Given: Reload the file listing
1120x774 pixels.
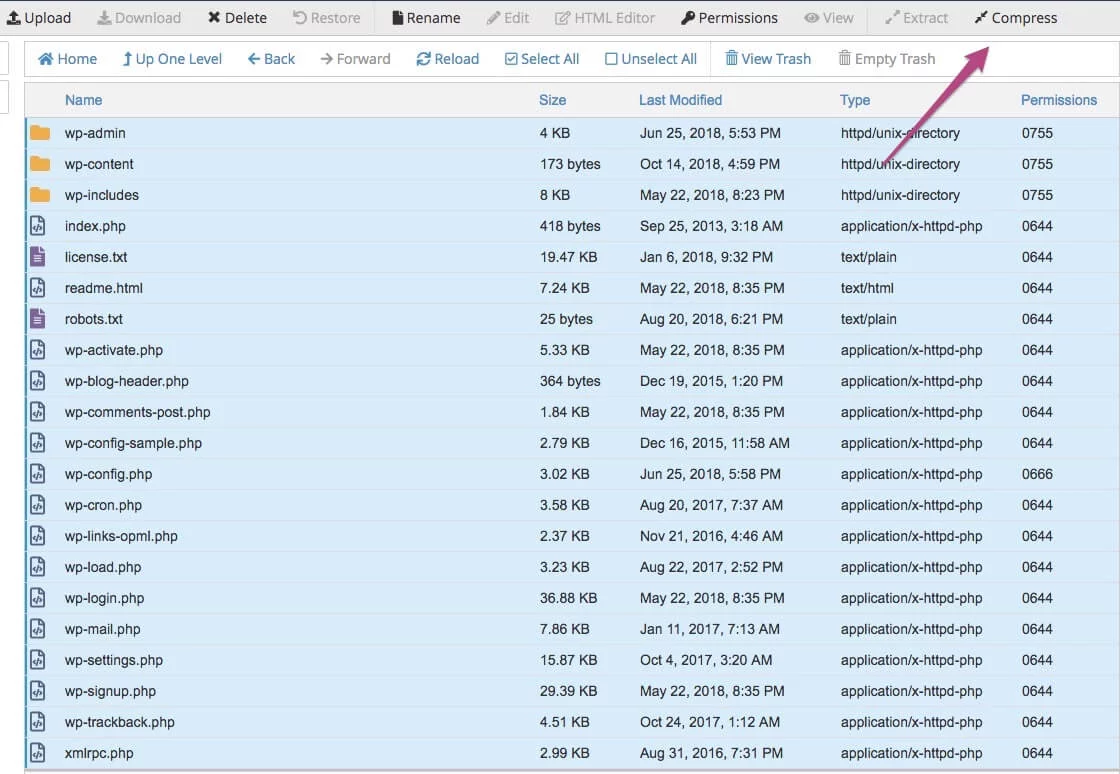Looking at the screenshot, I should click(448, 59).
